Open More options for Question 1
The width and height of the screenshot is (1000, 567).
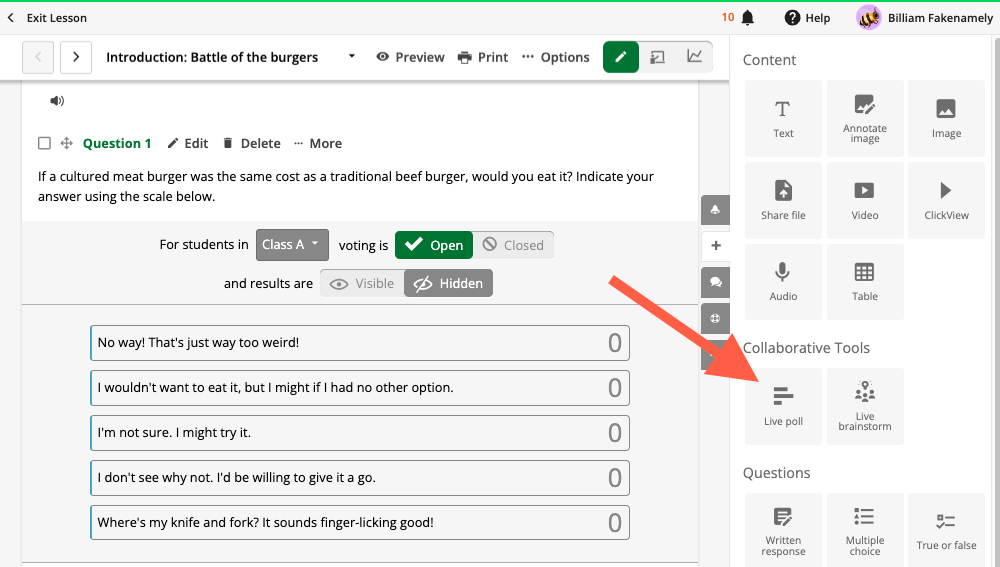click(318, 144)
